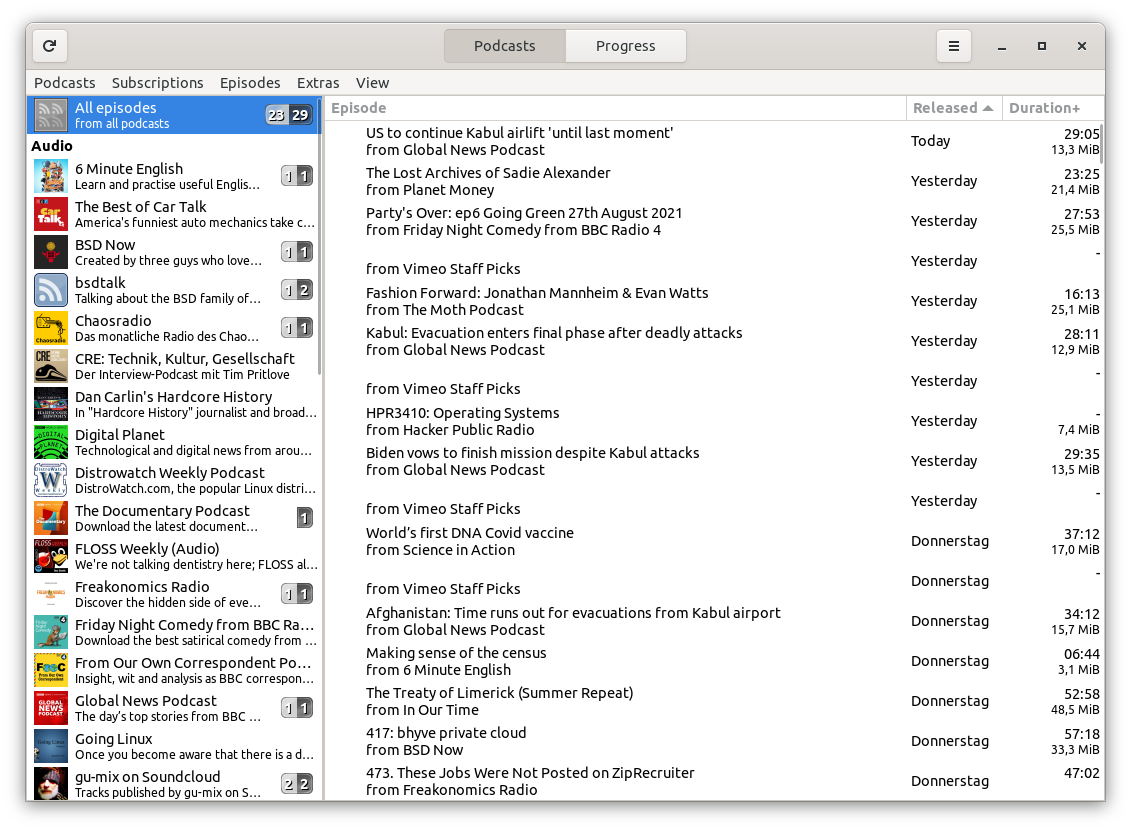Click the 06:44 duration cell
The width and height of the screenshot is (1131, 830).
pos(1082,654)
